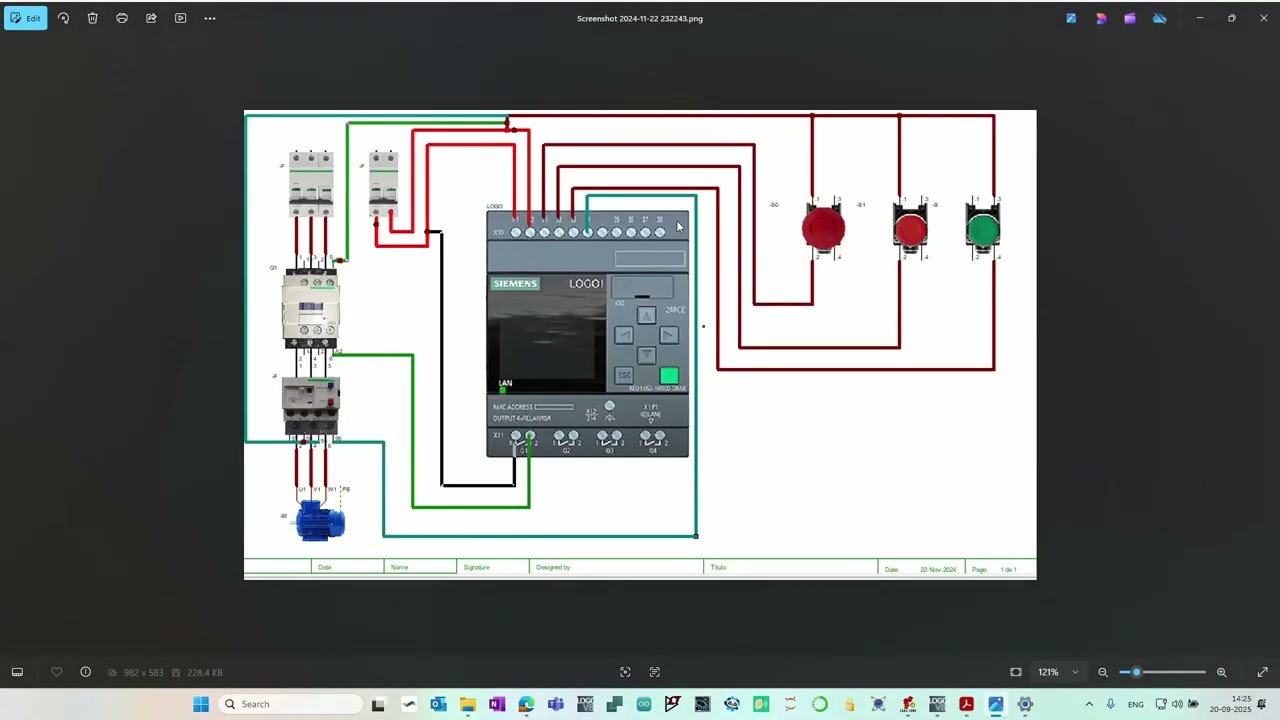Start slideshow with the play icon

(180, 18)
